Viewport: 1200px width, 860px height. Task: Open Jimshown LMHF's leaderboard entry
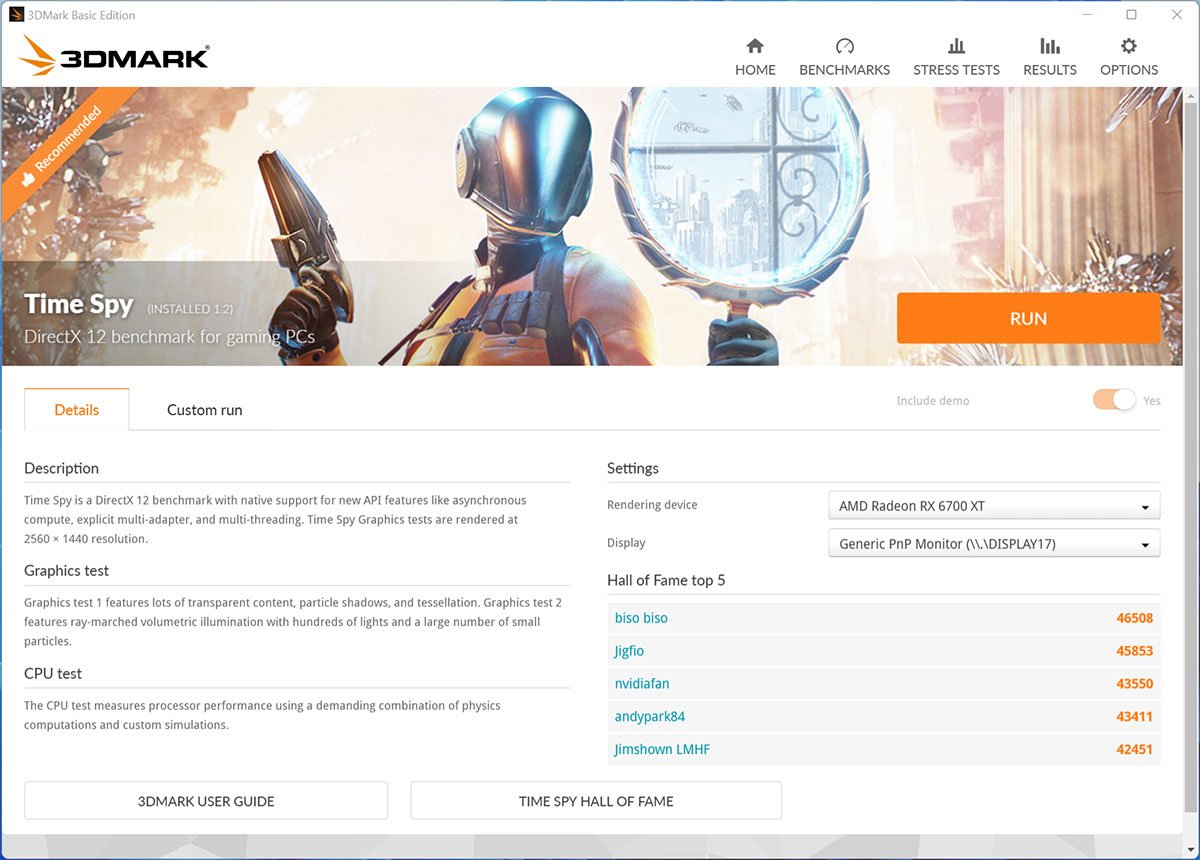click(x=662, y=750)
